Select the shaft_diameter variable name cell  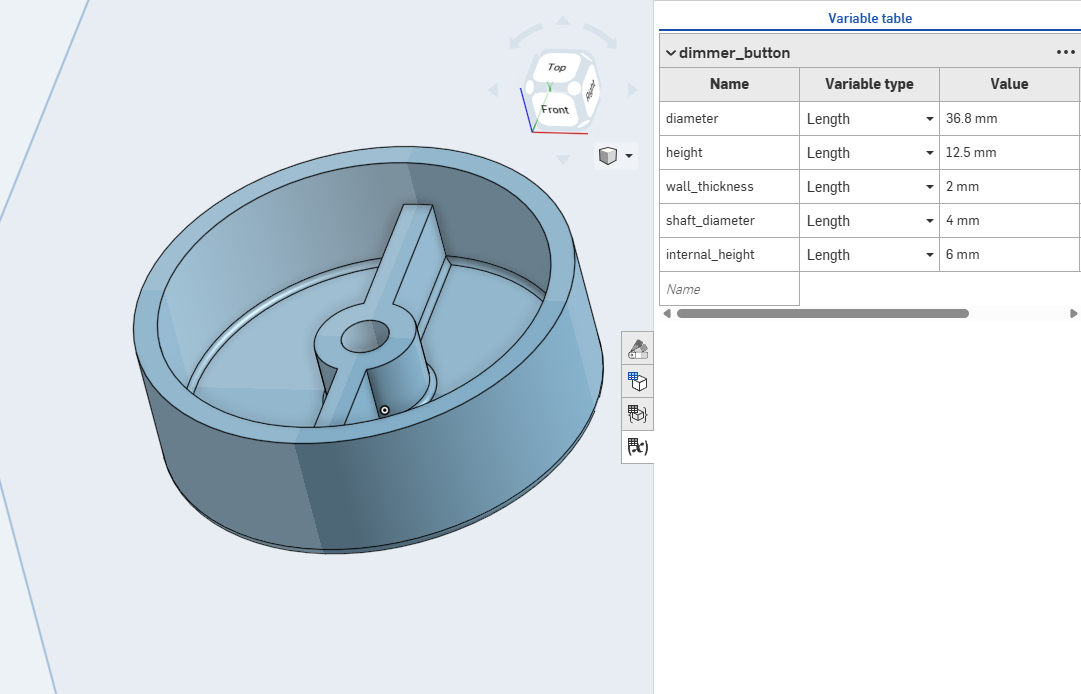[x=729, y=221]
